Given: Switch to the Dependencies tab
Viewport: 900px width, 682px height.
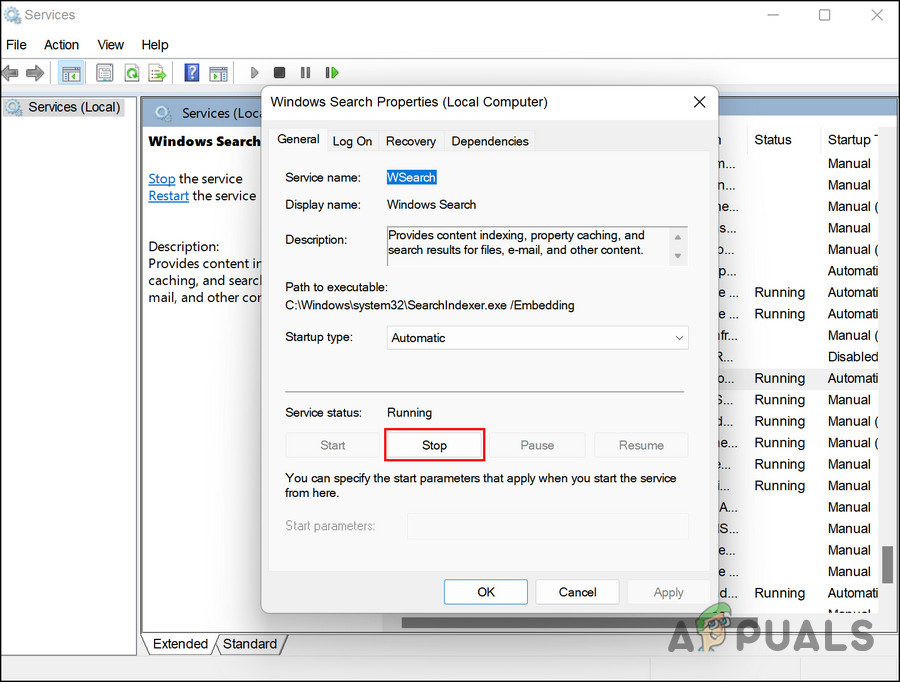Looking at the screenshot, I should [490, 141].
